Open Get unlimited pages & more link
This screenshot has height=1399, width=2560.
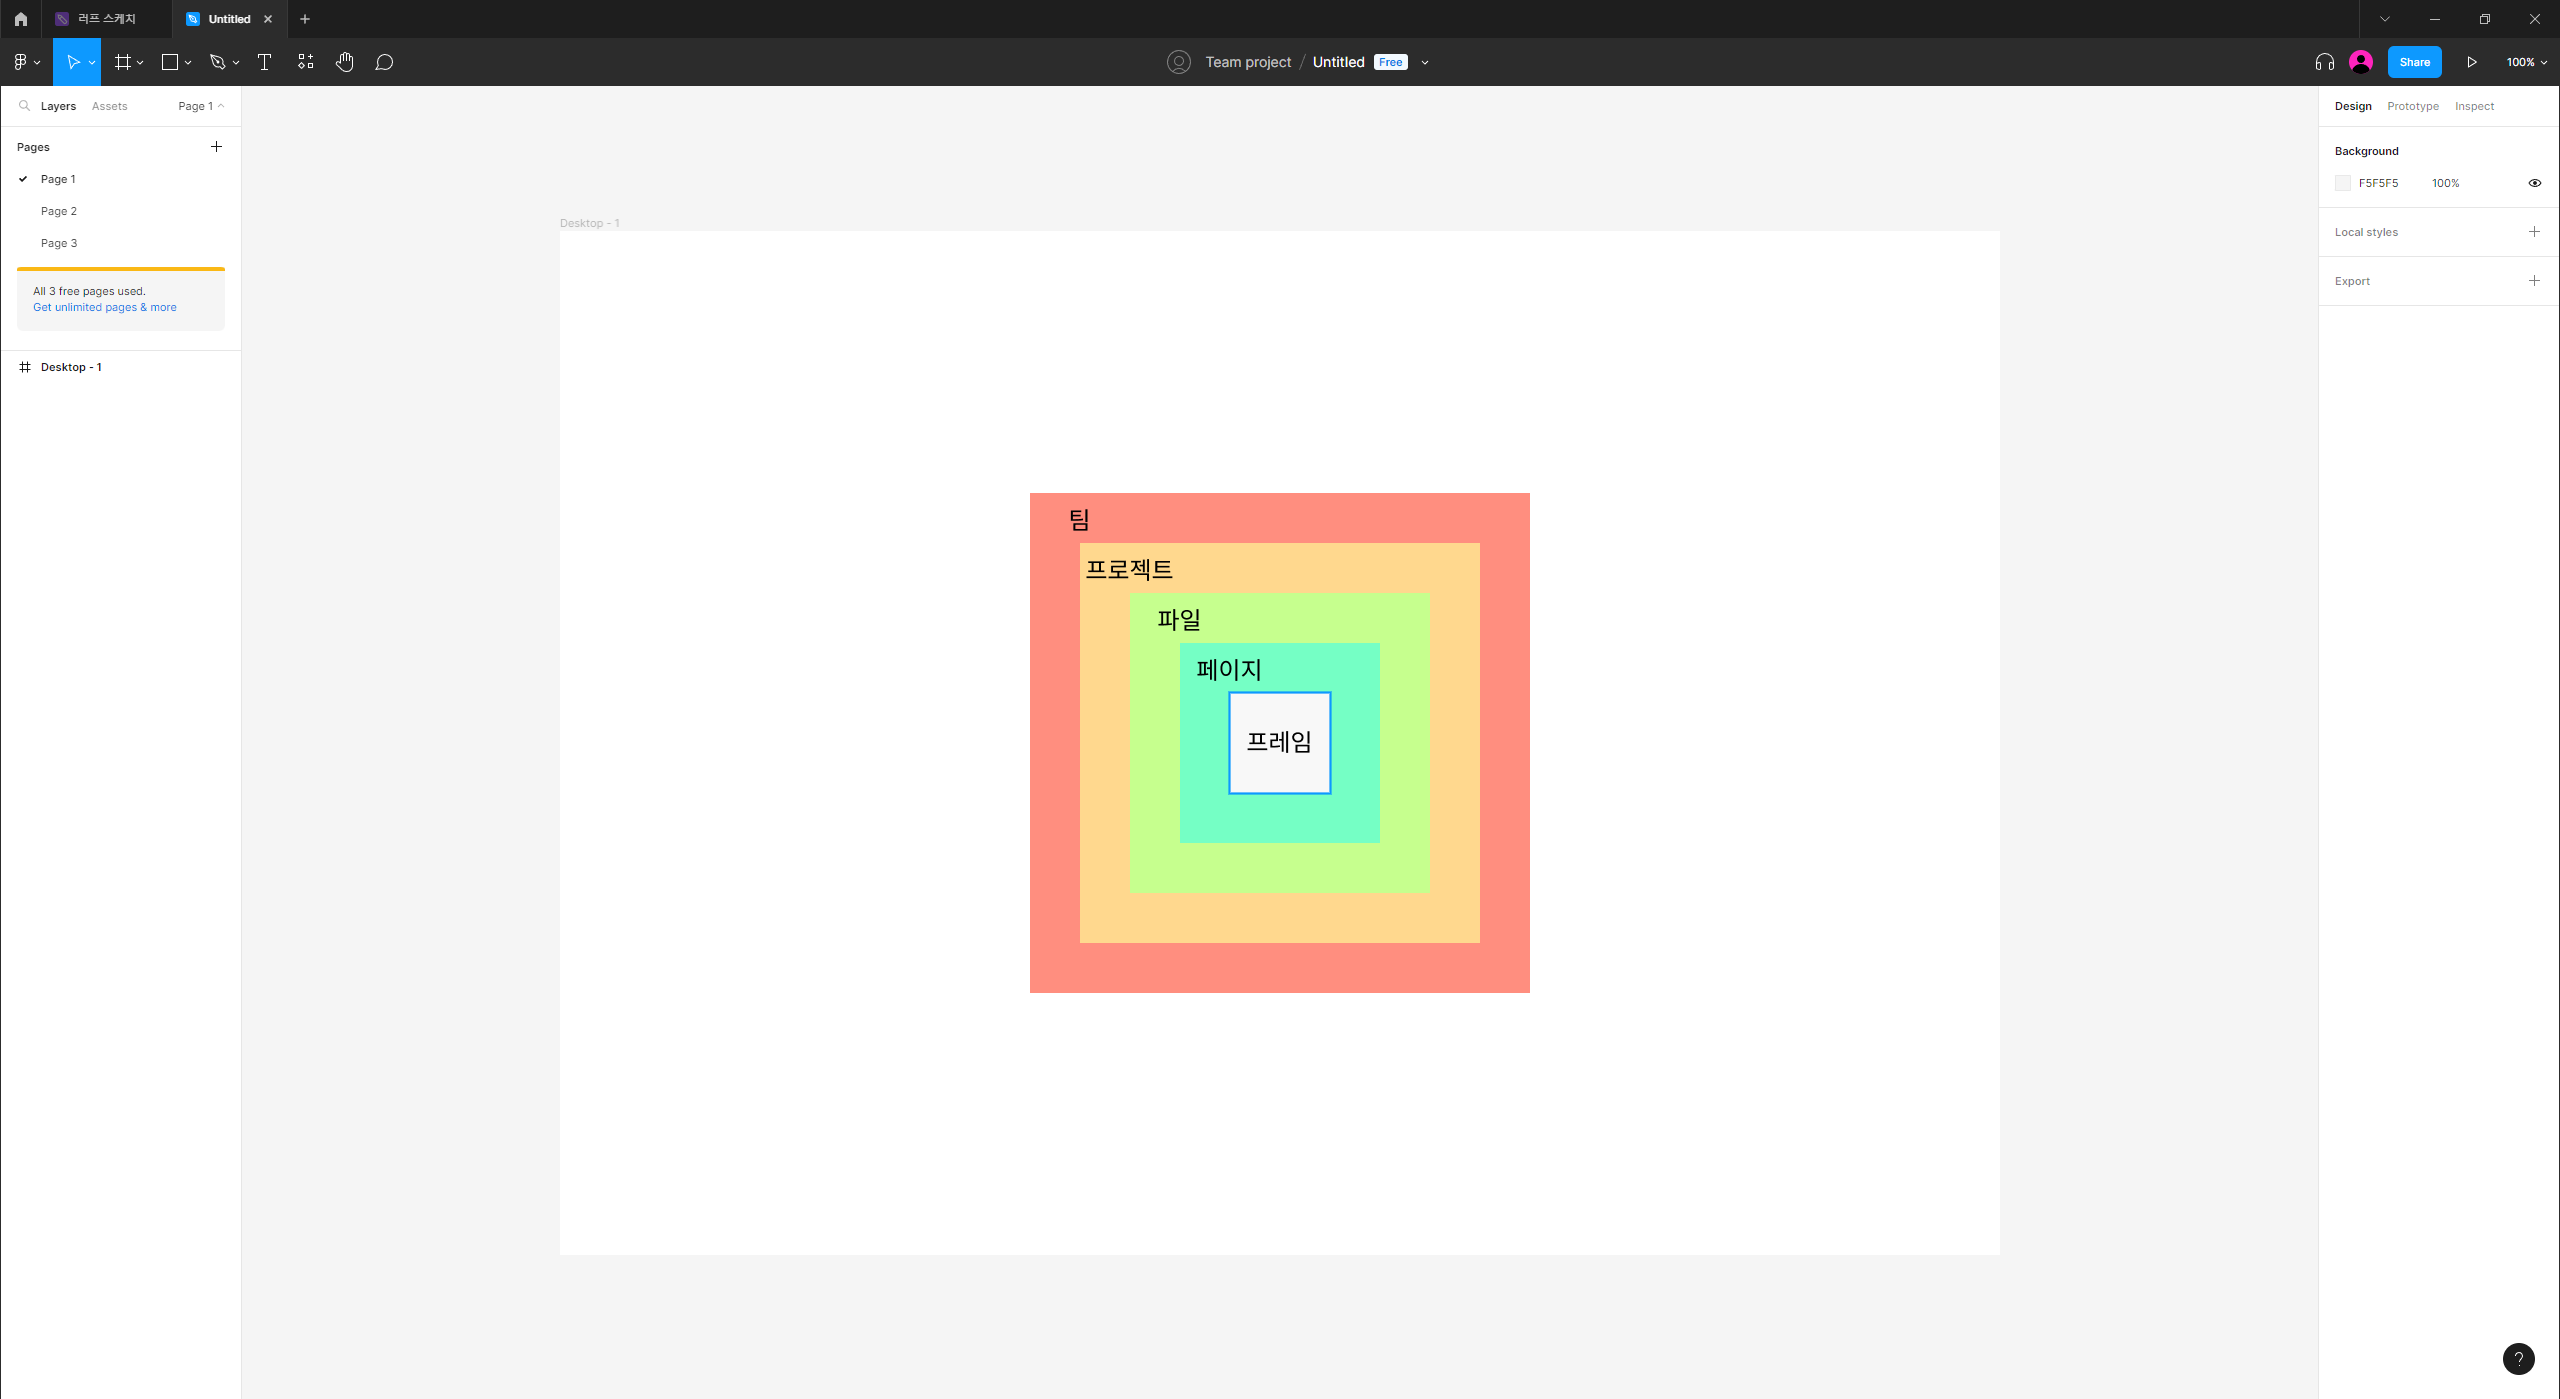(105, 307)
